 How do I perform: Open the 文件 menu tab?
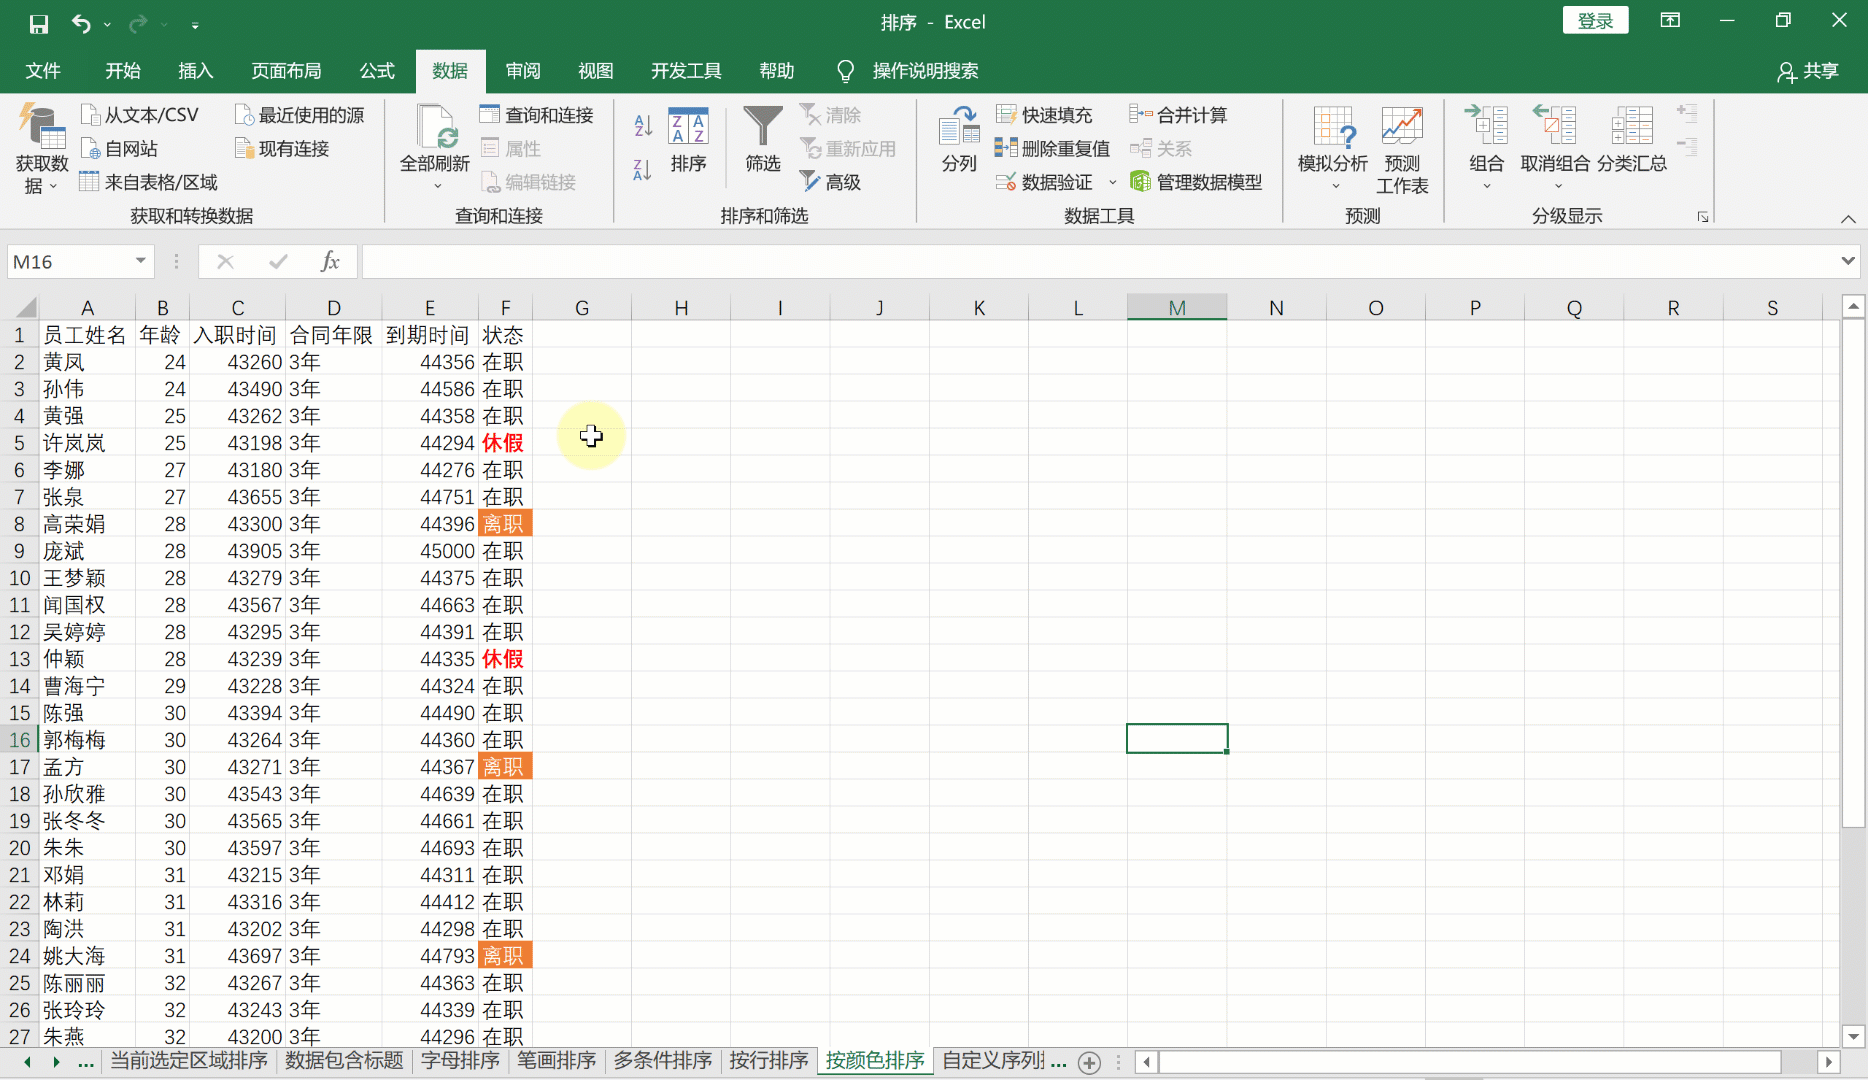43,71
